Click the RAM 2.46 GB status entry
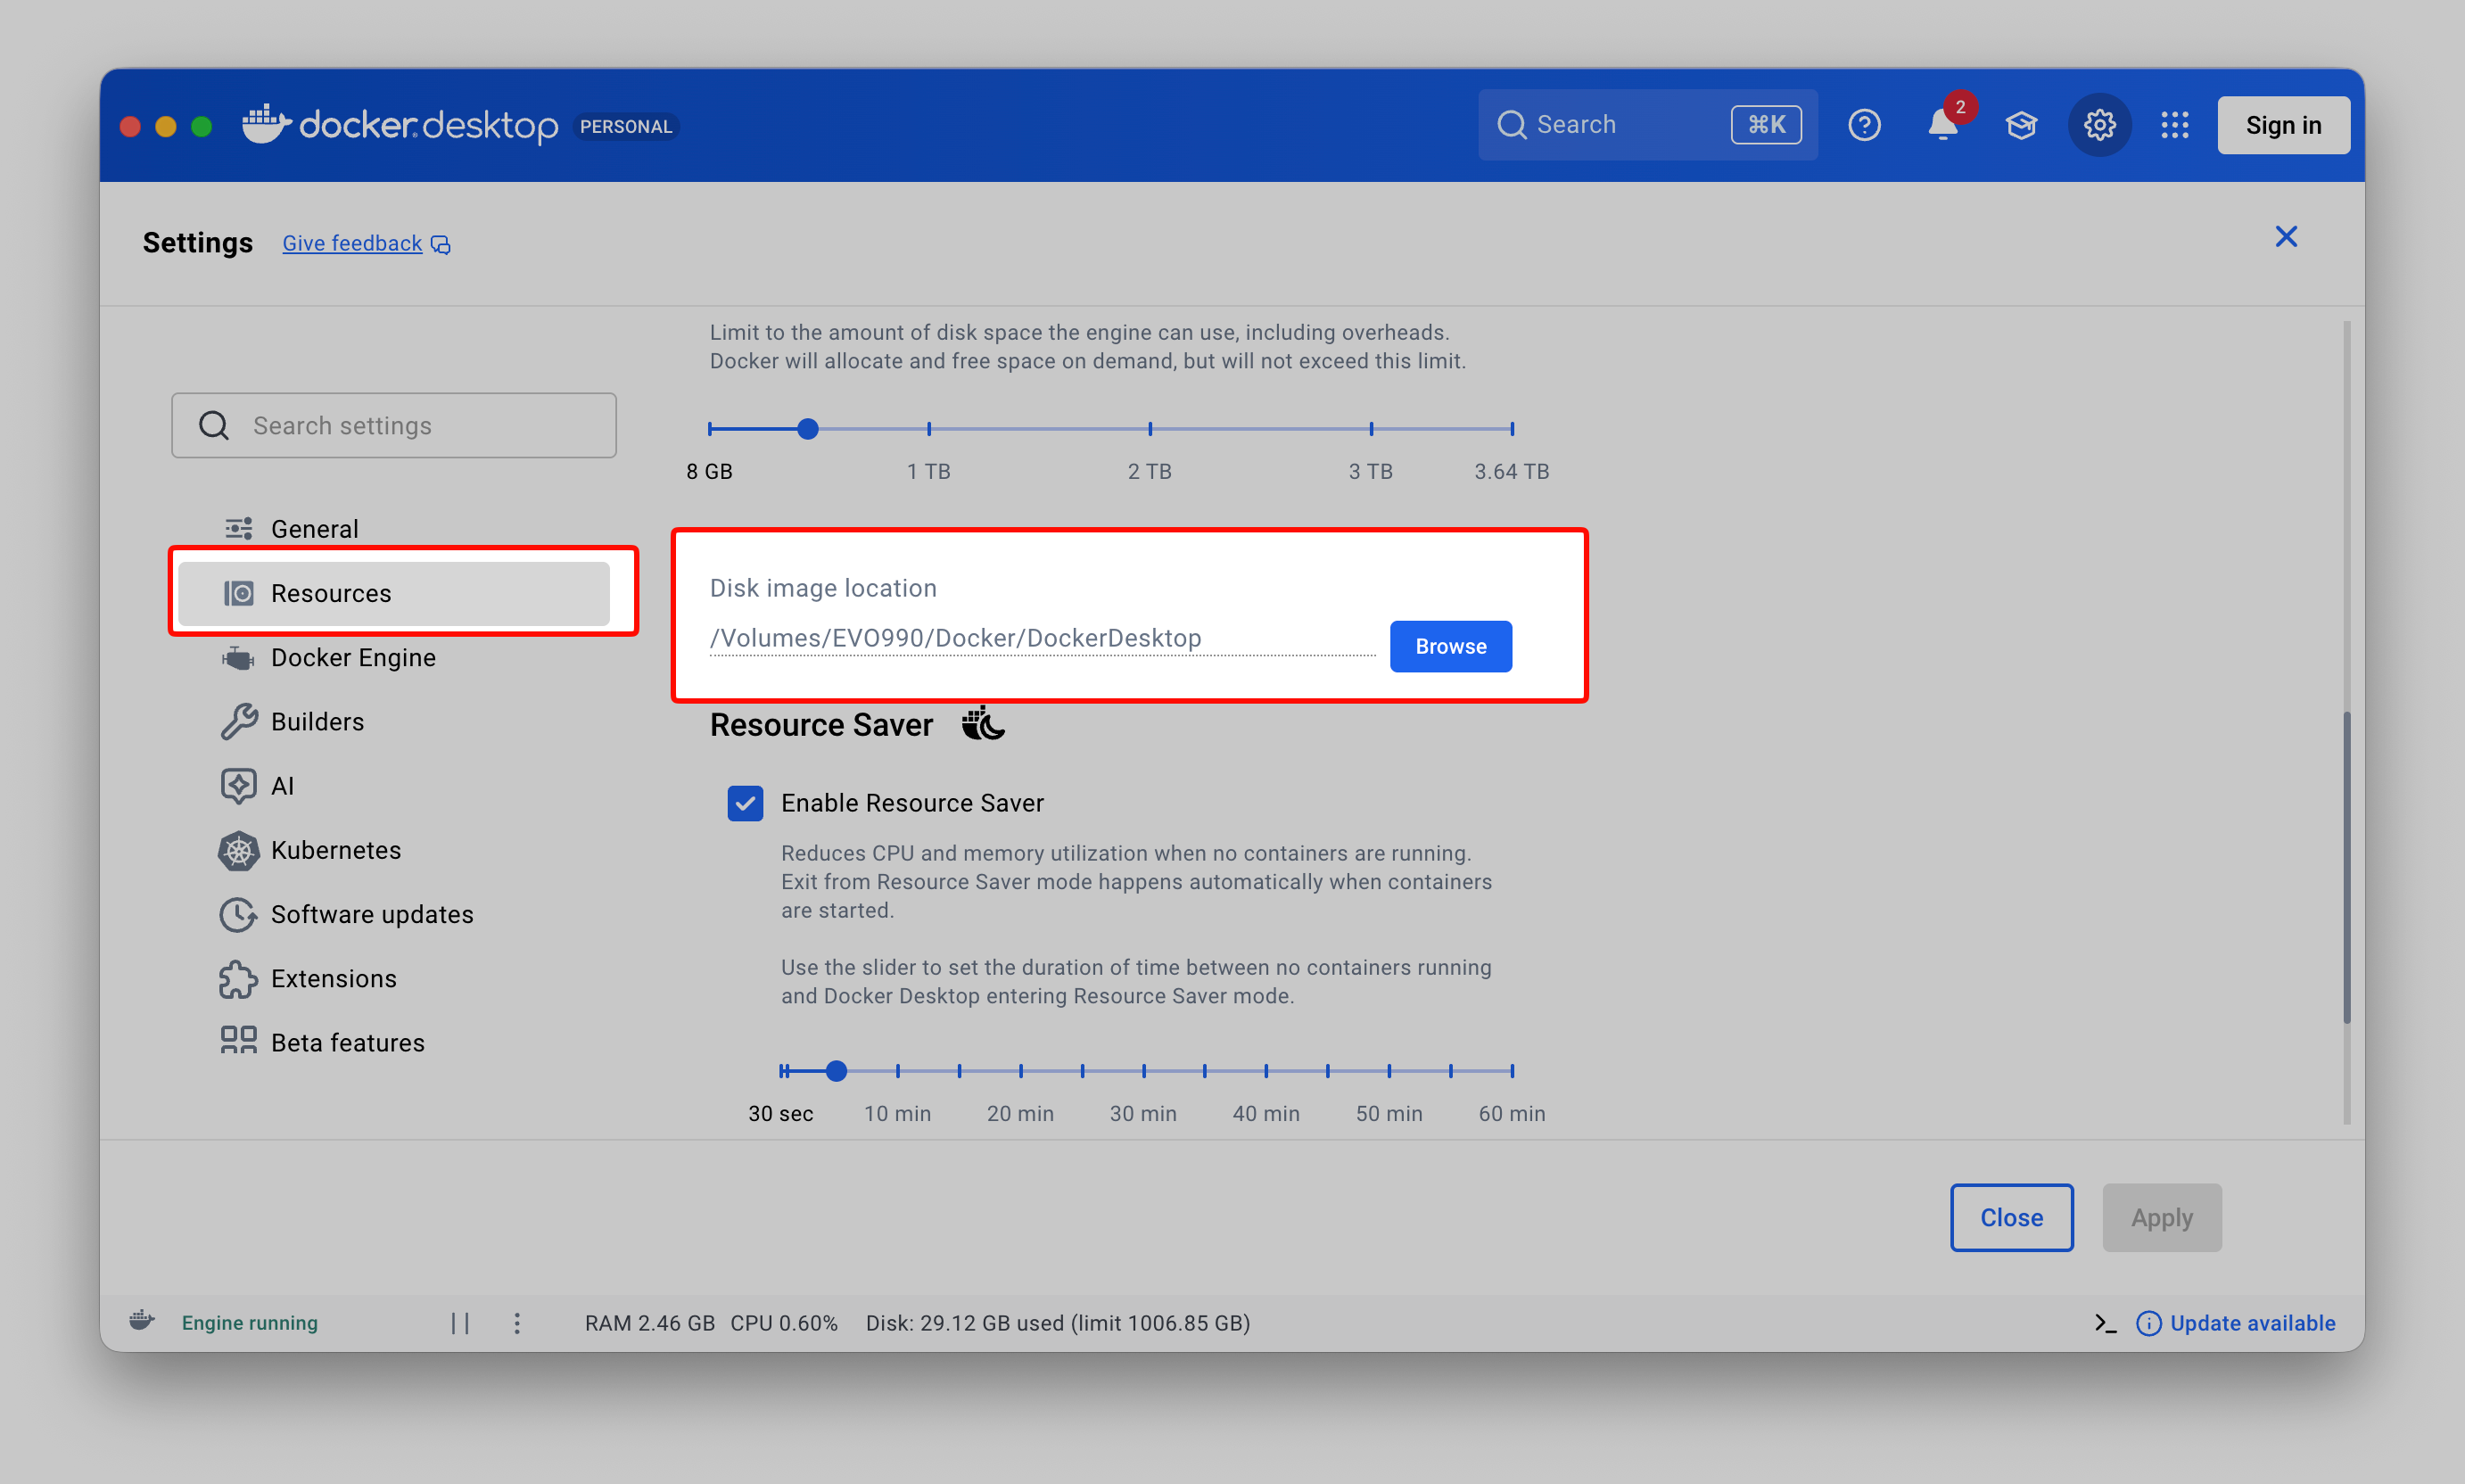The image size is (2465, 1484). [650, 1323]
